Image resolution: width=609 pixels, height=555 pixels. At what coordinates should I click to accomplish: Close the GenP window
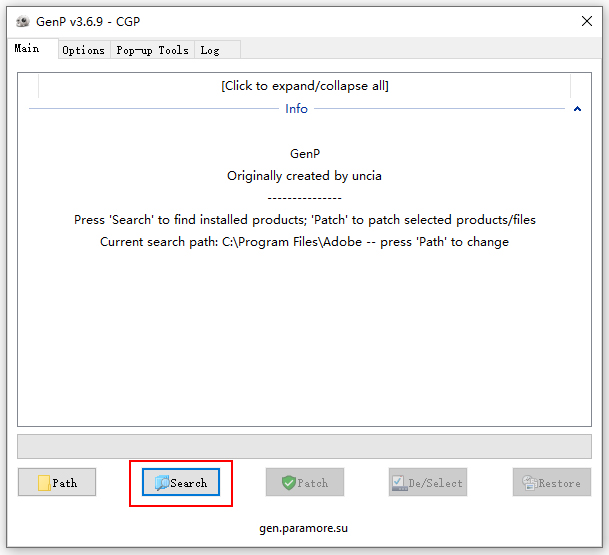586,21
